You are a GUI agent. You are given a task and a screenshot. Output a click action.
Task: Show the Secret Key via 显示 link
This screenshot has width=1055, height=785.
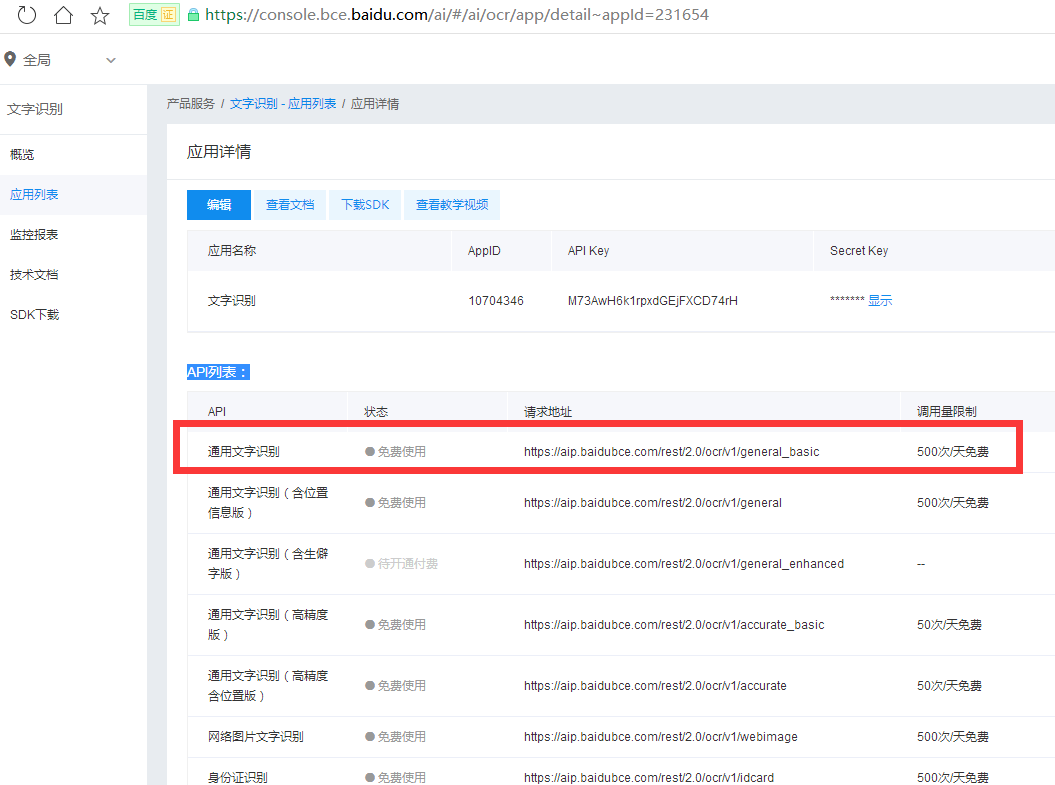pyautogui.click(x=880, y=301)
